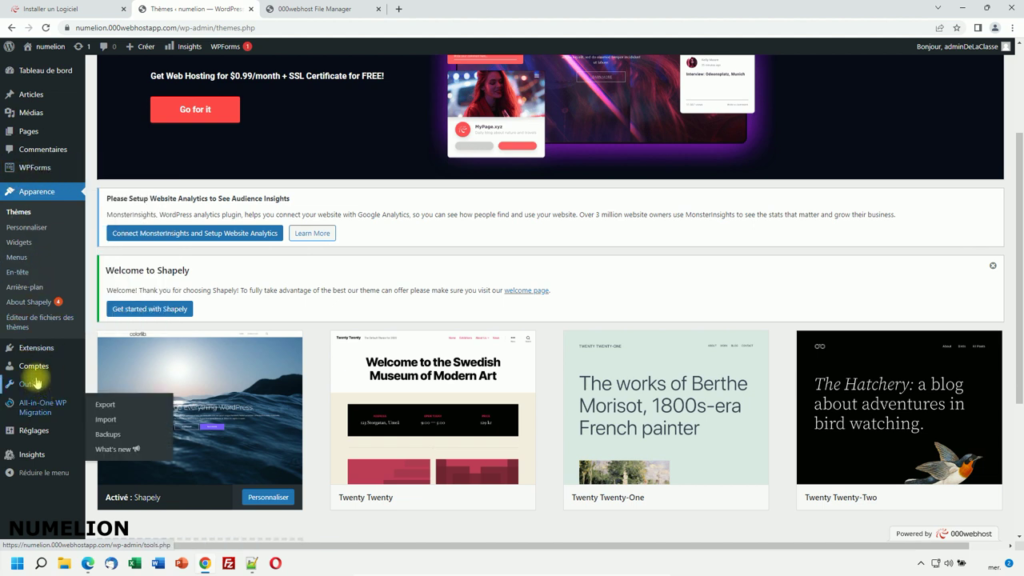1024x576 pixels.
Task: Open Widgets under Apparence
Action: click(19, 242)
